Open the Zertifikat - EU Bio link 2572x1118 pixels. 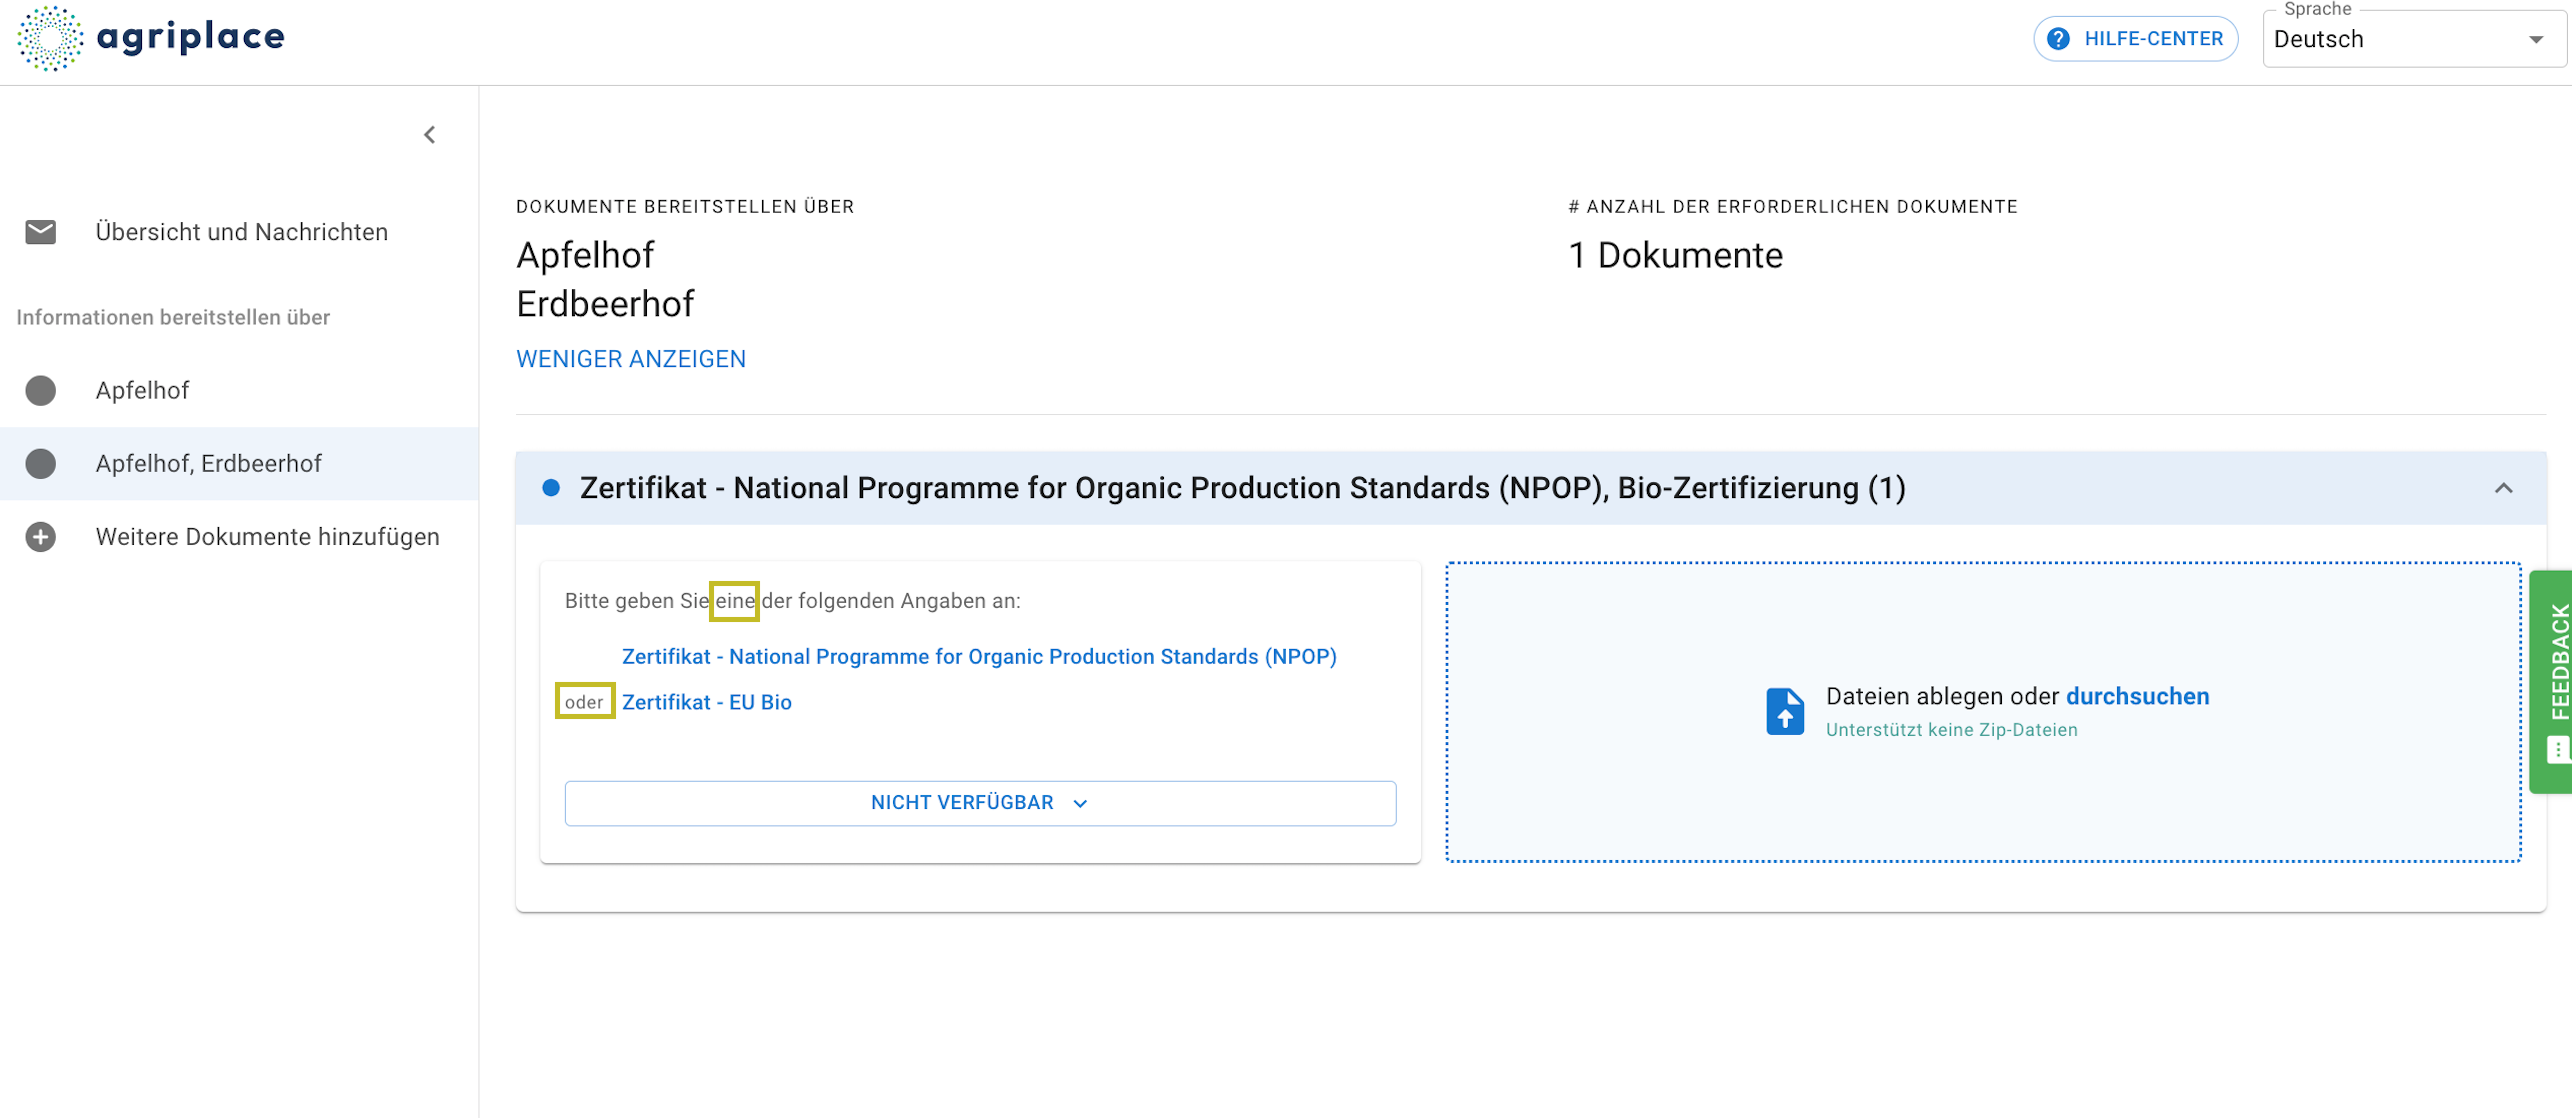click(707, 703)
